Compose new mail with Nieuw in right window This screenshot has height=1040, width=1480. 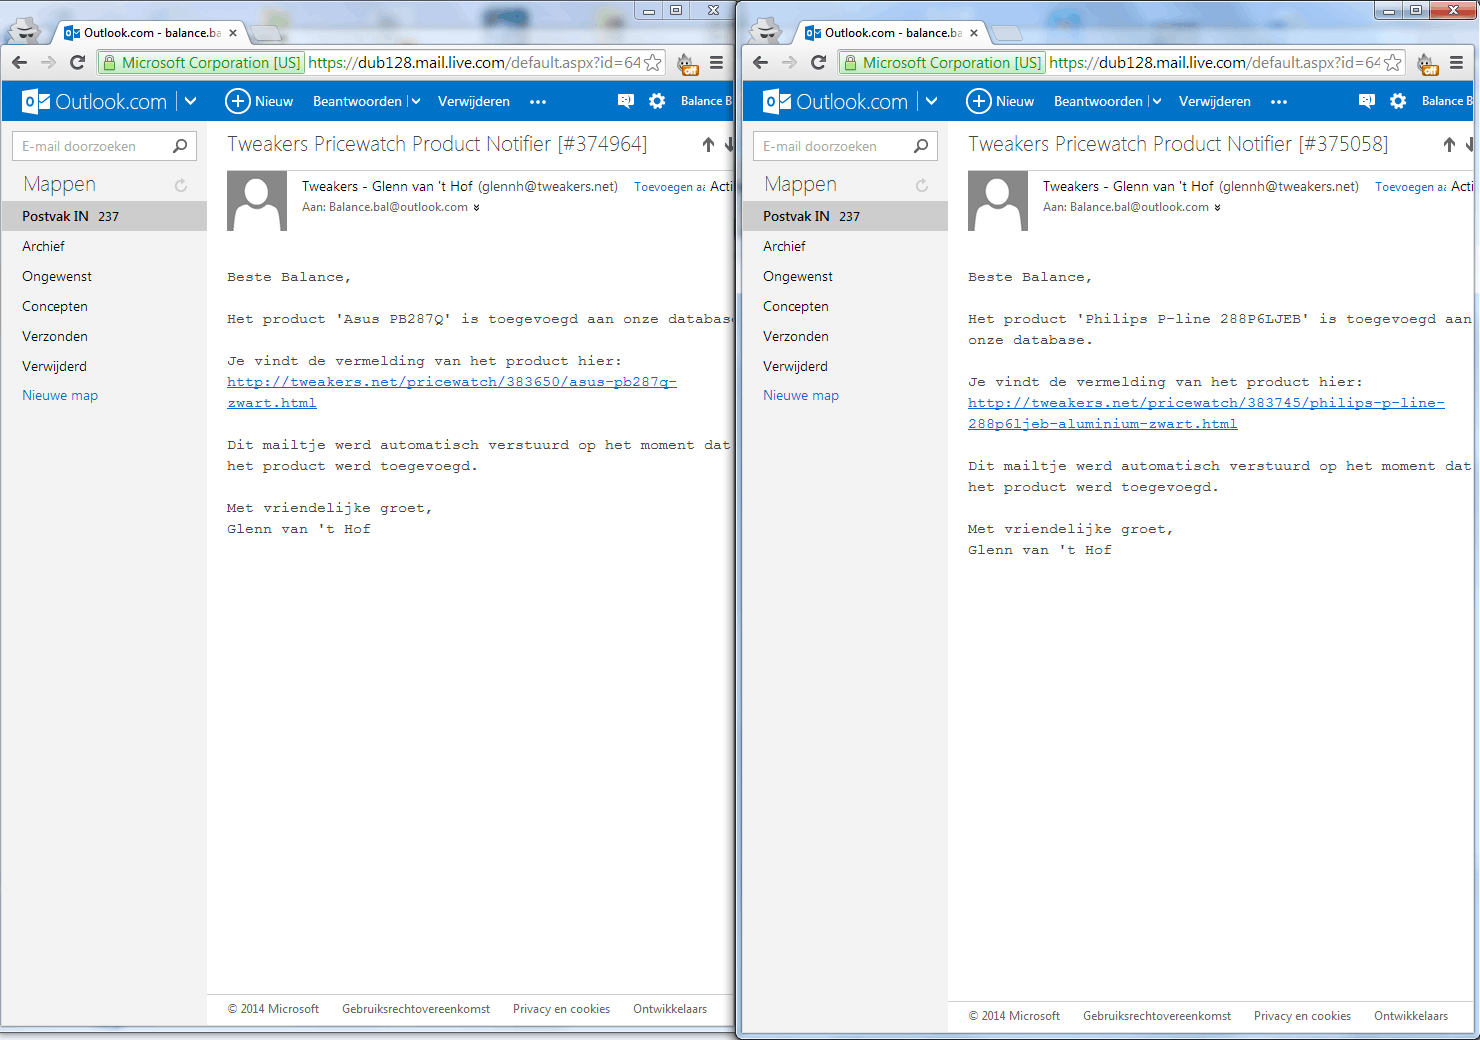[1000, 101]
